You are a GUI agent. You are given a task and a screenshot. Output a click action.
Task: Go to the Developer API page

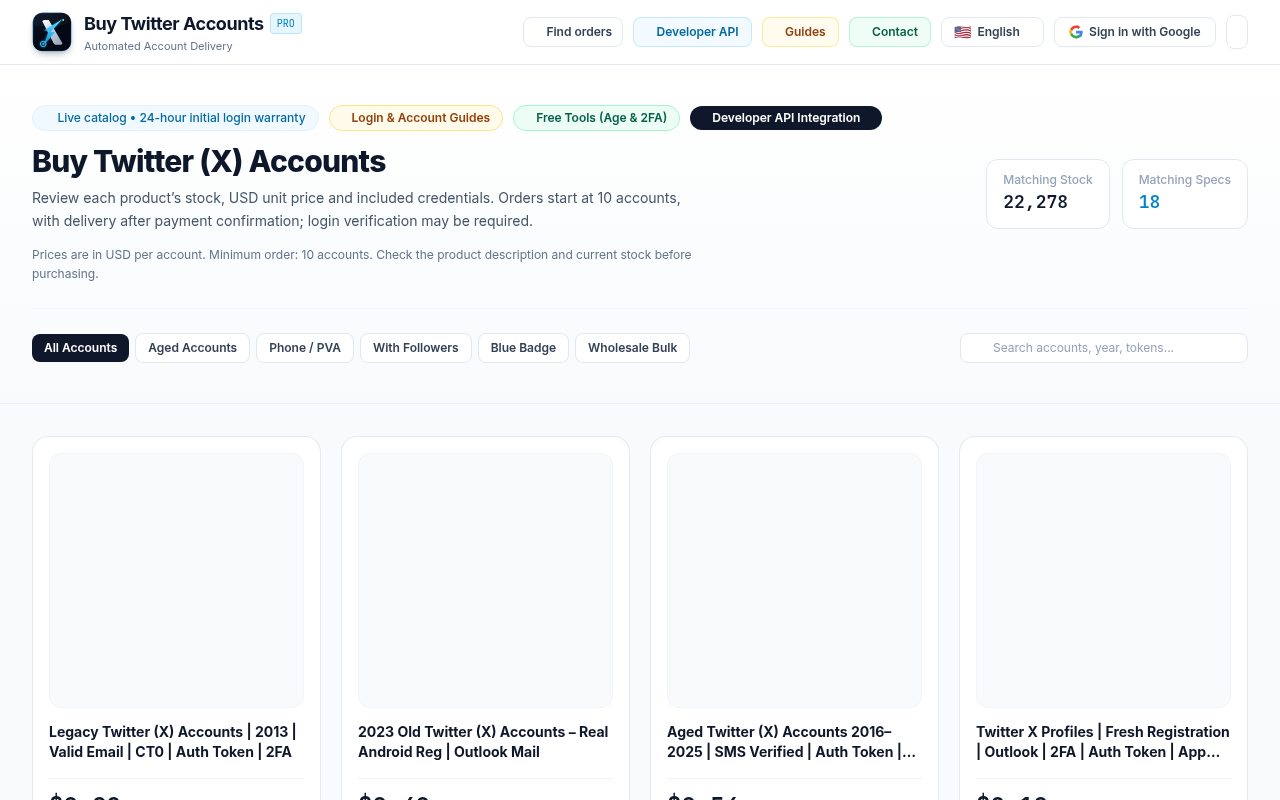coord(692,32)
